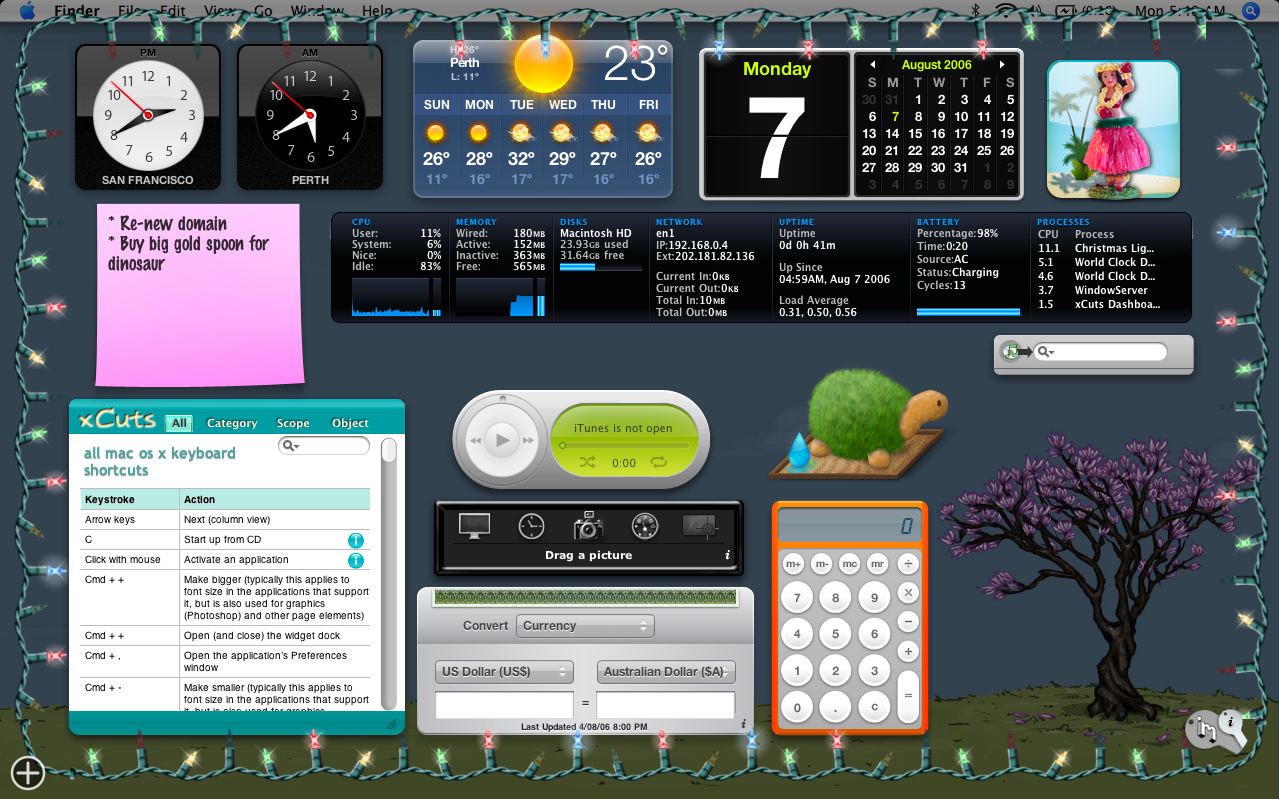
Task: Click the Wi-Fi menu bar icon
Action: 1004,11
